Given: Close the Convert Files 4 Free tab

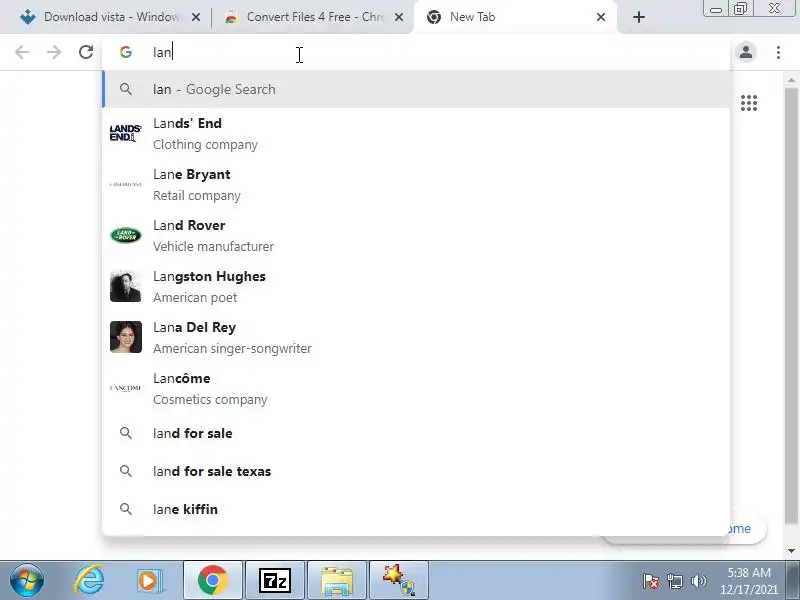Looking at the screenshot, I should point(399,17).
